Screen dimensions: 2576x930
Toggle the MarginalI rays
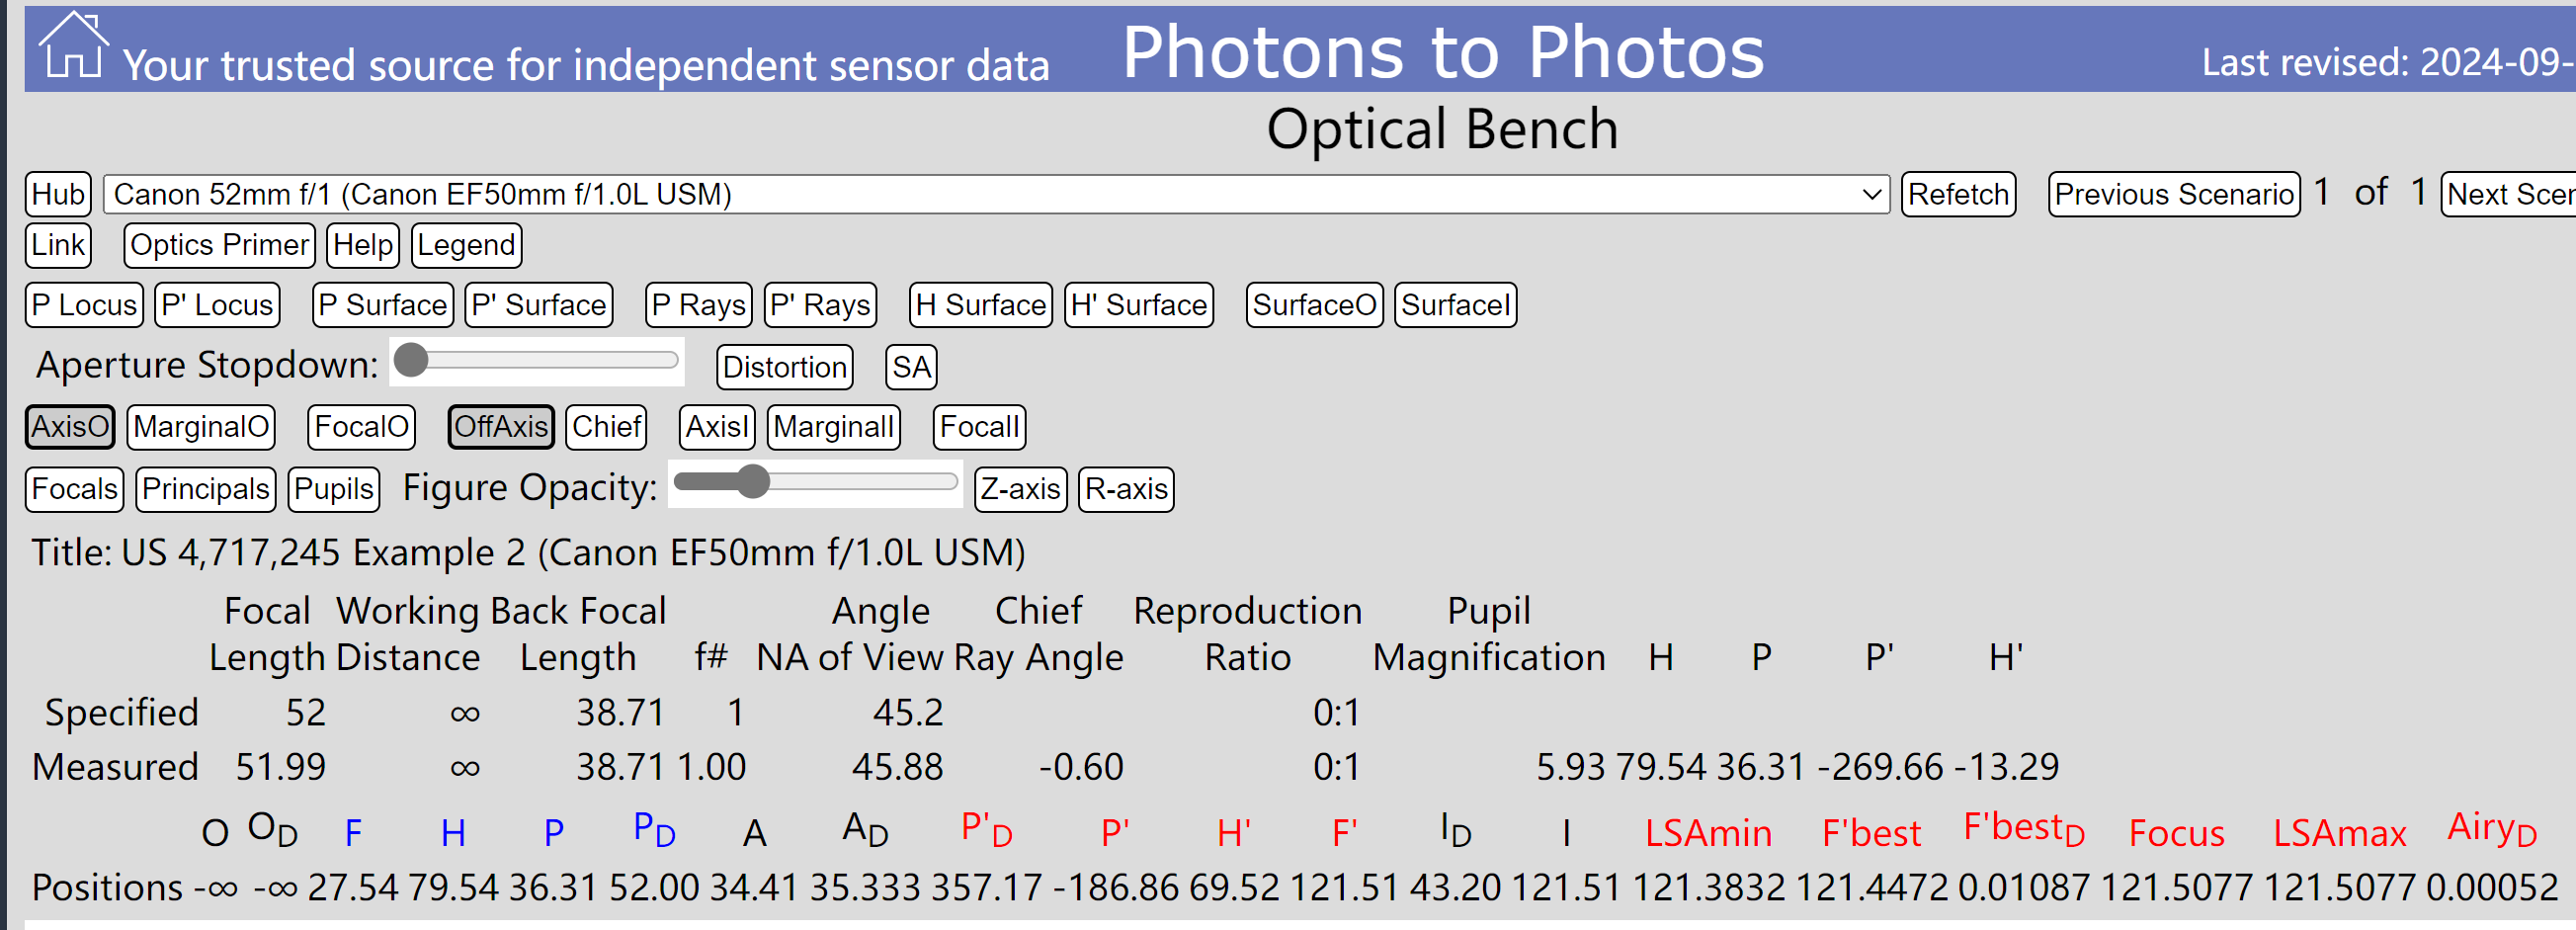click(834, 427)
